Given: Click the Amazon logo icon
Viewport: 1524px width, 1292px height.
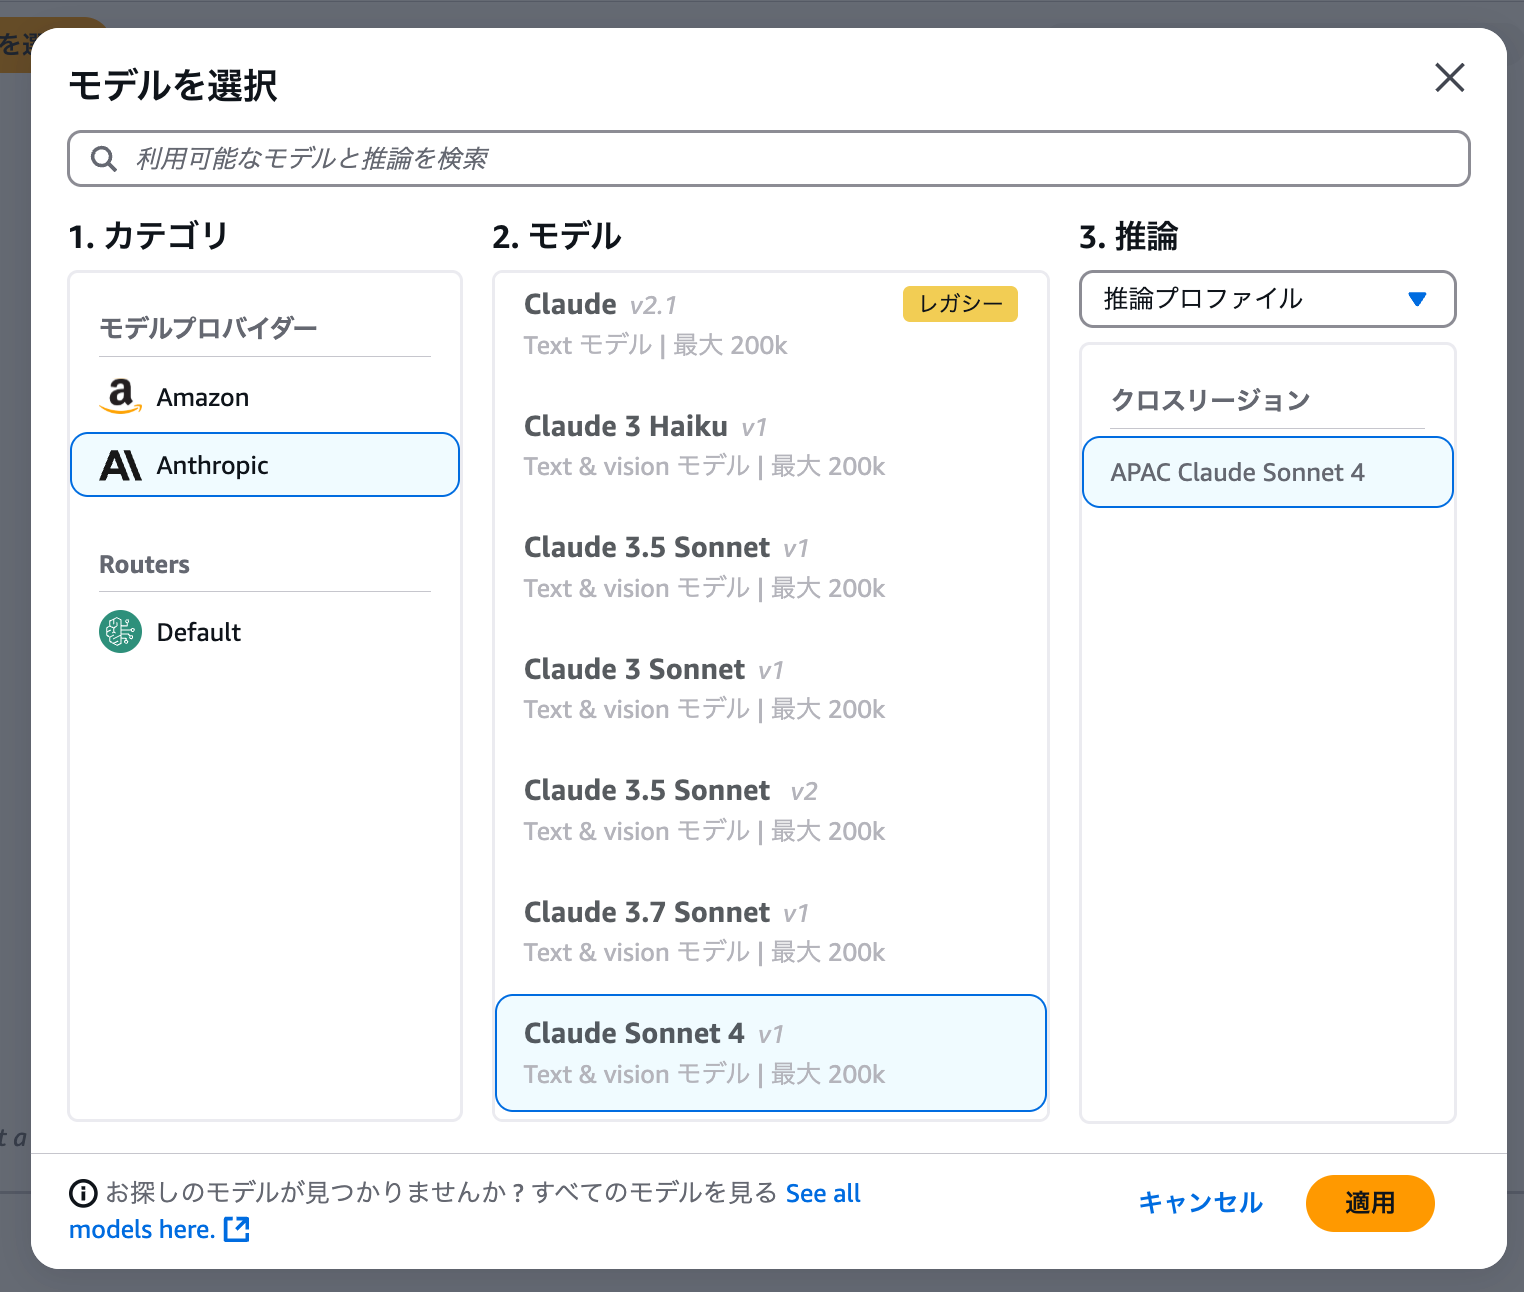Looking at the screenshot, I should pyautogui.click(x=121, y=396).
